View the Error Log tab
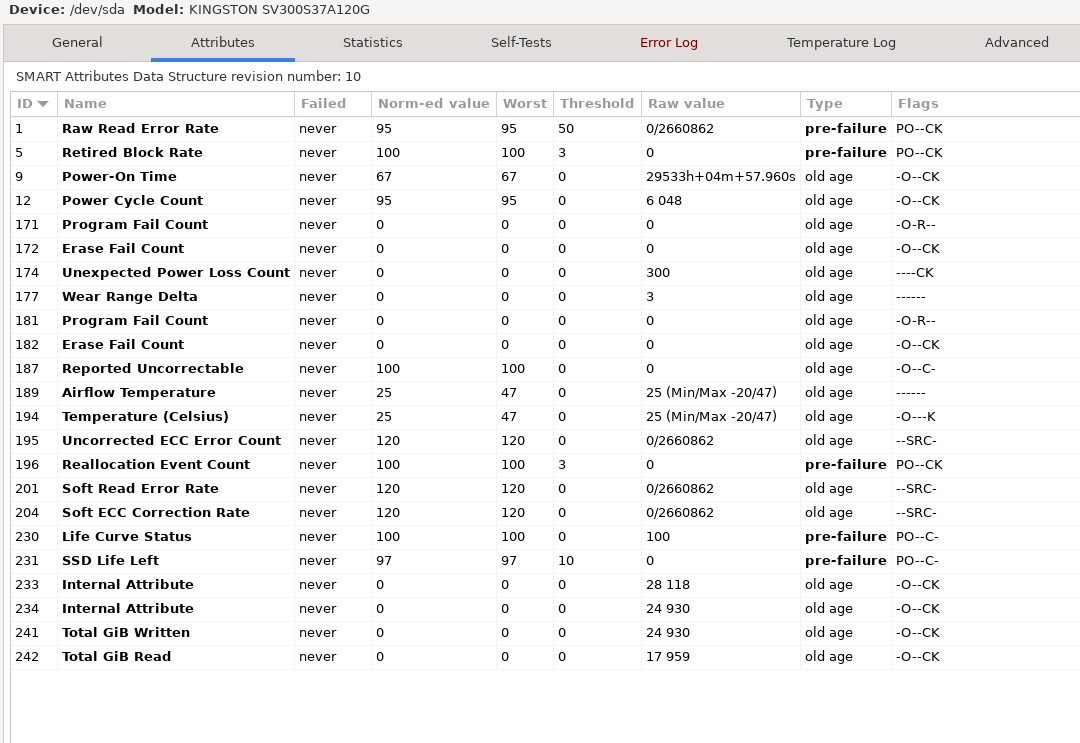Screen dimensions: 1080x743 (669, 43)
